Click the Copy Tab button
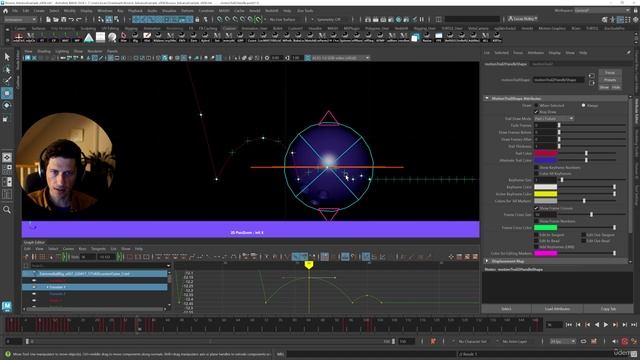 coord(608,309)
